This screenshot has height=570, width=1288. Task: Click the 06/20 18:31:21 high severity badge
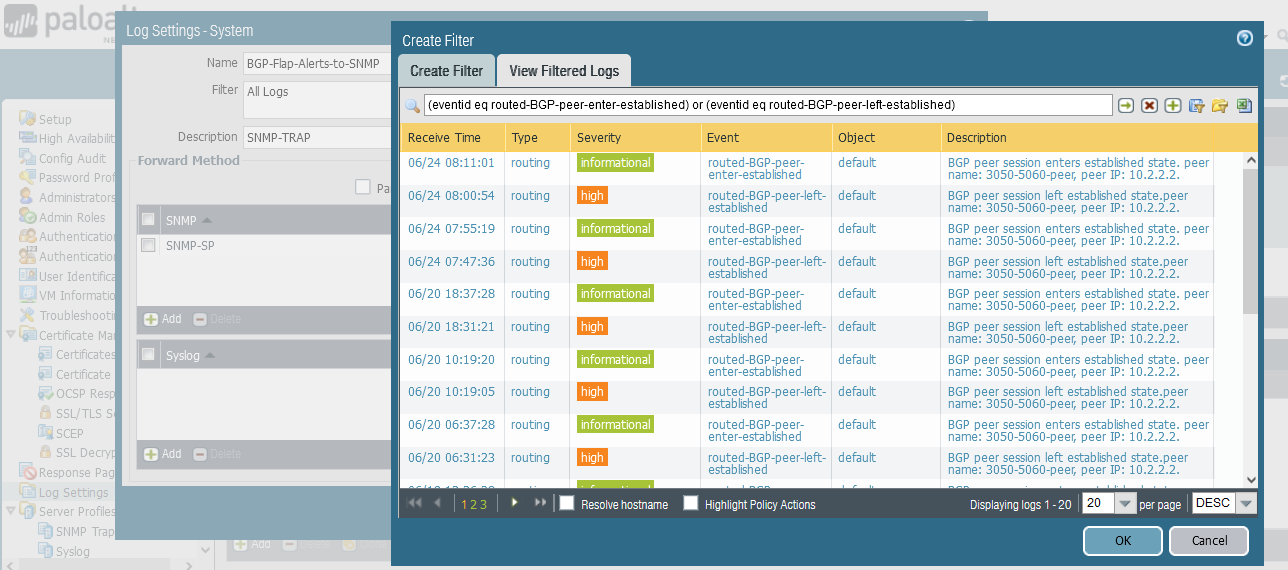[592, 327]
